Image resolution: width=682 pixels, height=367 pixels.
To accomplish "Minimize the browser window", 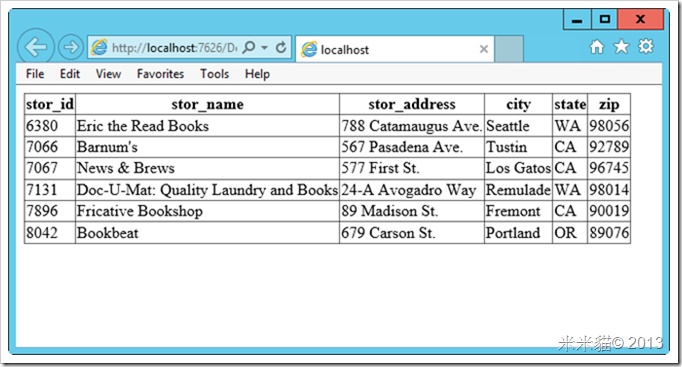I will [x=577, y=20].
